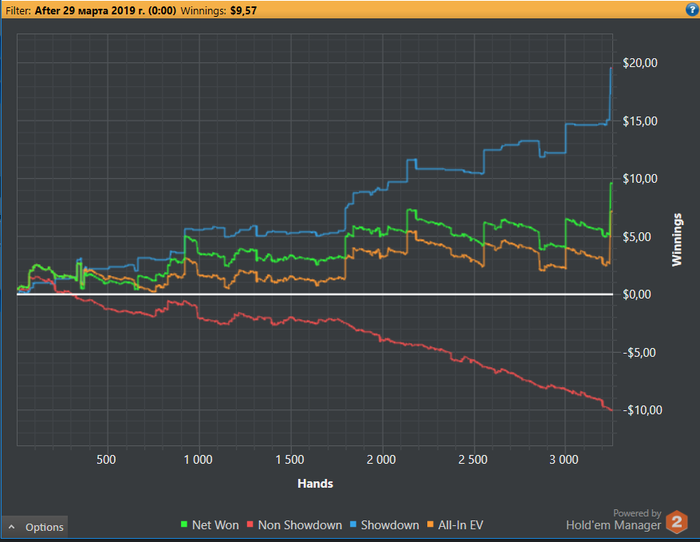Click the red Non Showdown legend swatch
Viewport: 700px width, 542px height.
pyautogui.click(x=250, y=525)
